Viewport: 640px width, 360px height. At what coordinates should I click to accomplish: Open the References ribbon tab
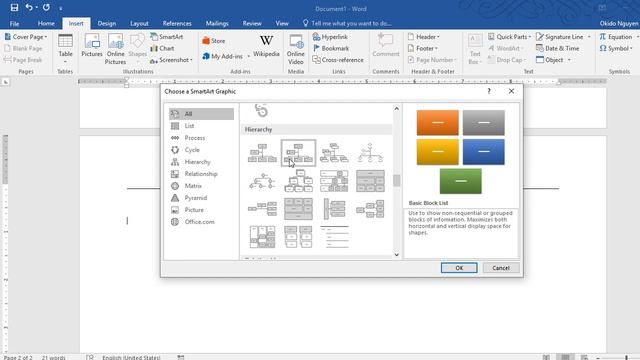[177, 23]
